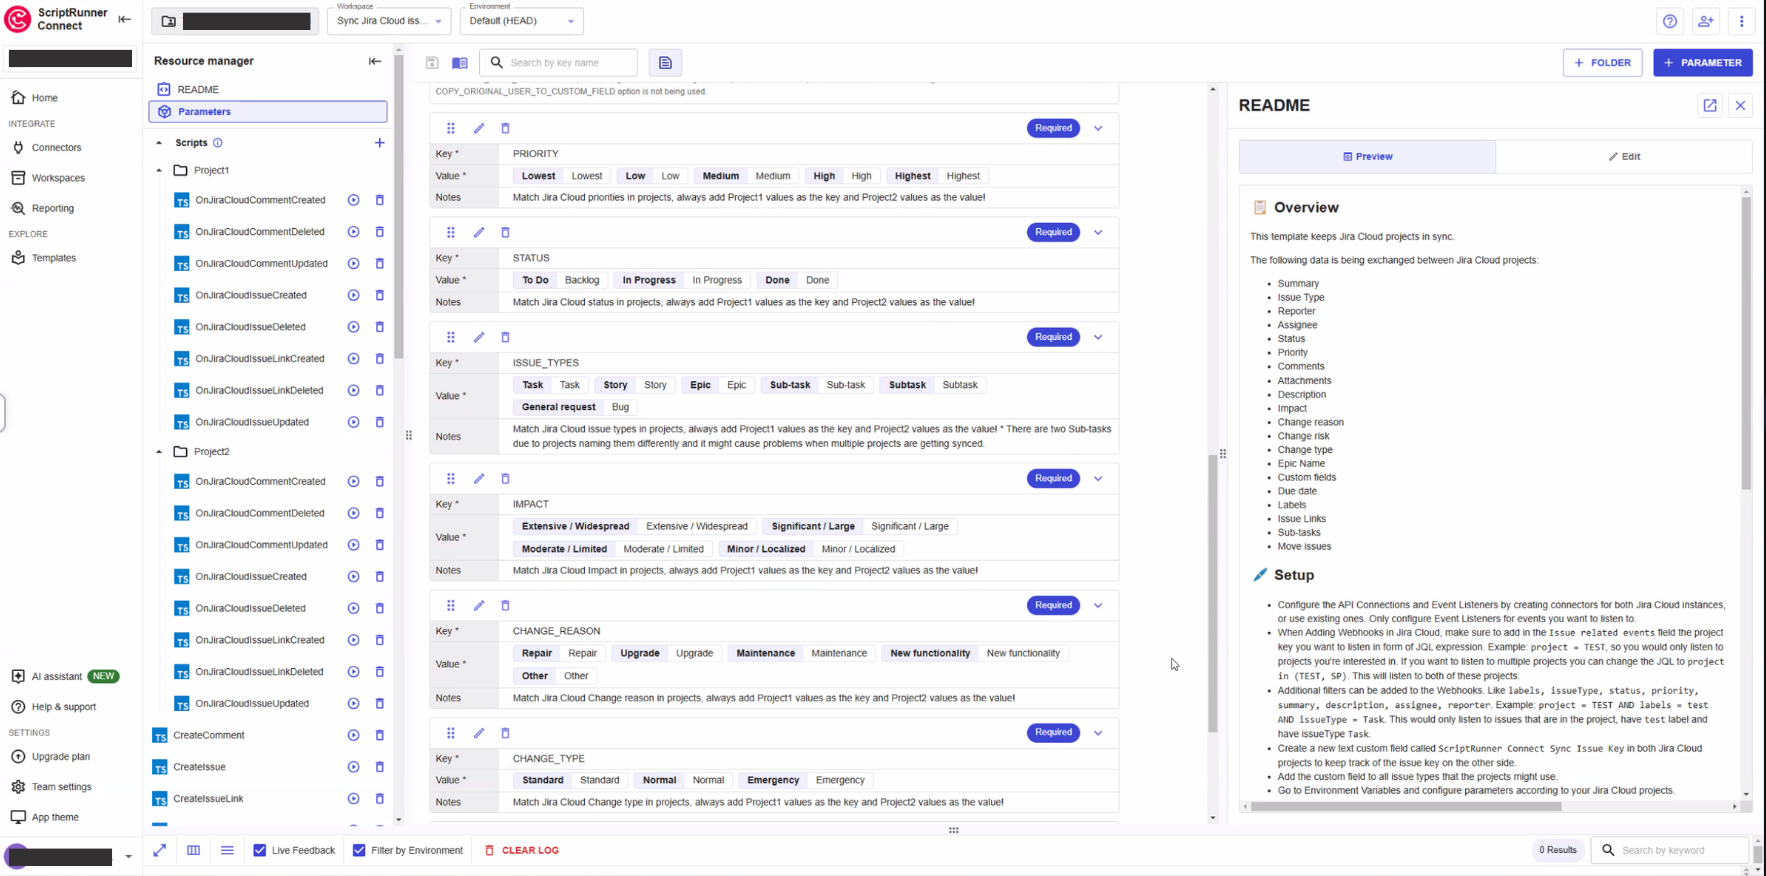
Task: Select Parameters in Resource manager
Action: [x=268, y=112]
